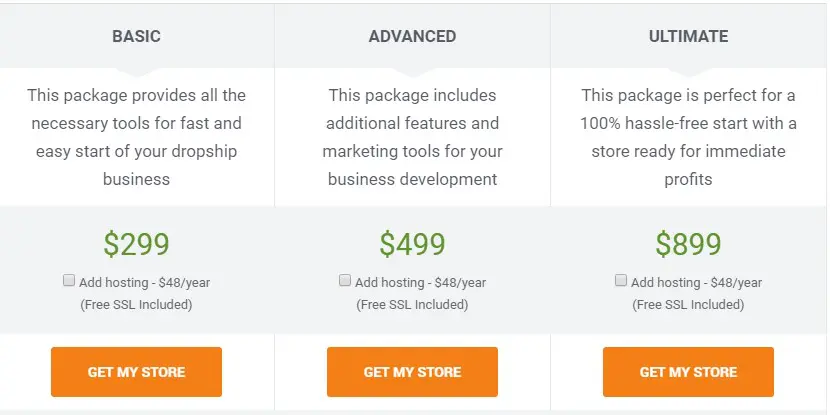Tick Add hosting checkbox for Ultimate package
Image resolution: width=830 pixels, height=415 pixels.
tap(621, 281)
